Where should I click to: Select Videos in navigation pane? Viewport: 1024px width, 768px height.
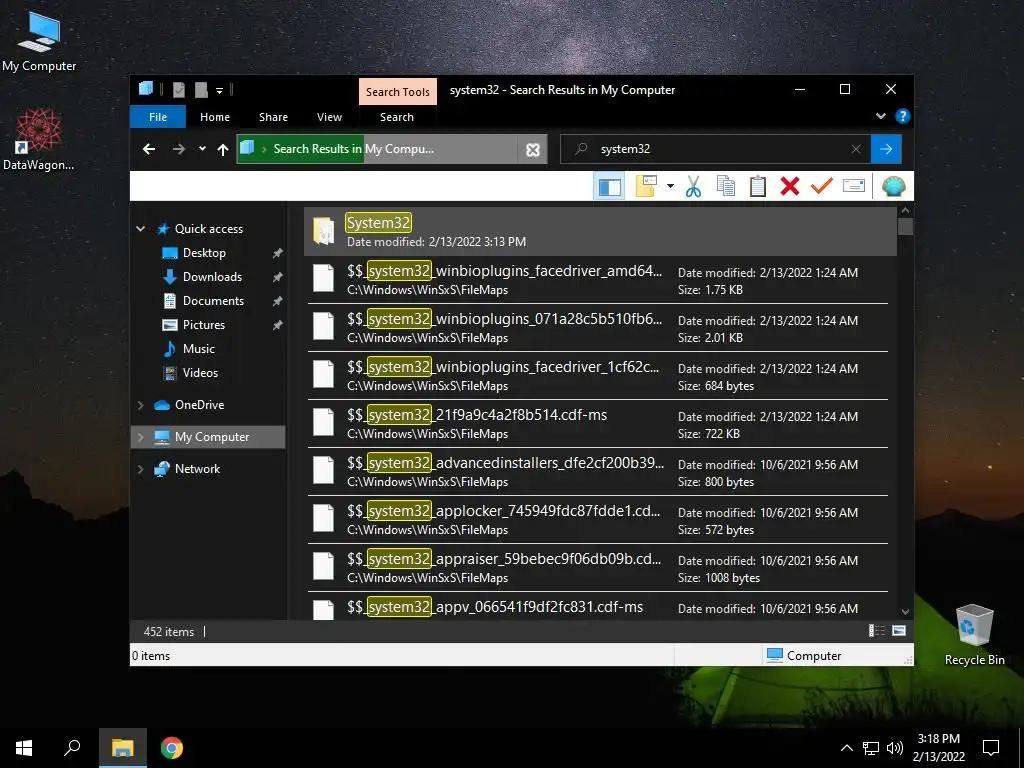tap(200, 373)
